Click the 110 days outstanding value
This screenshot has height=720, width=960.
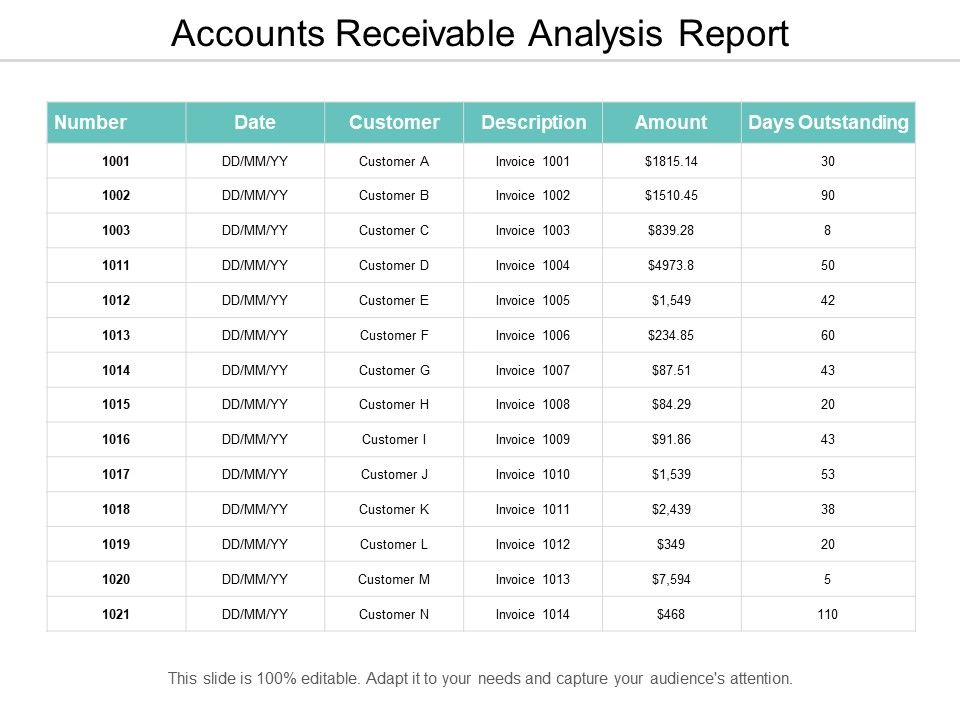coord(827,613)
